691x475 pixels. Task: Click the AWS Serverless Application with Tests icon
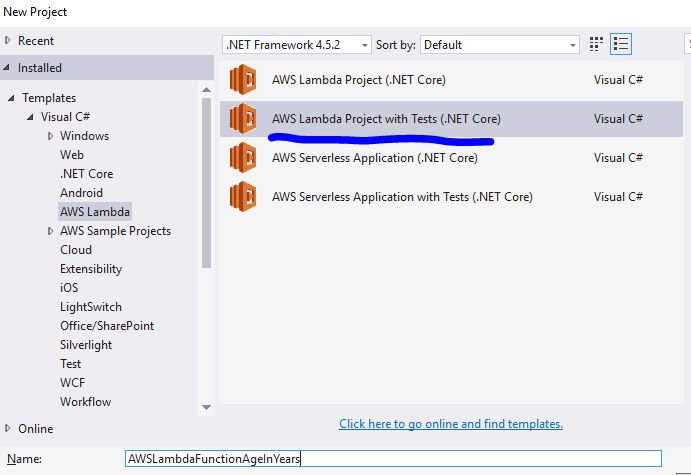[x=243, y=197]
